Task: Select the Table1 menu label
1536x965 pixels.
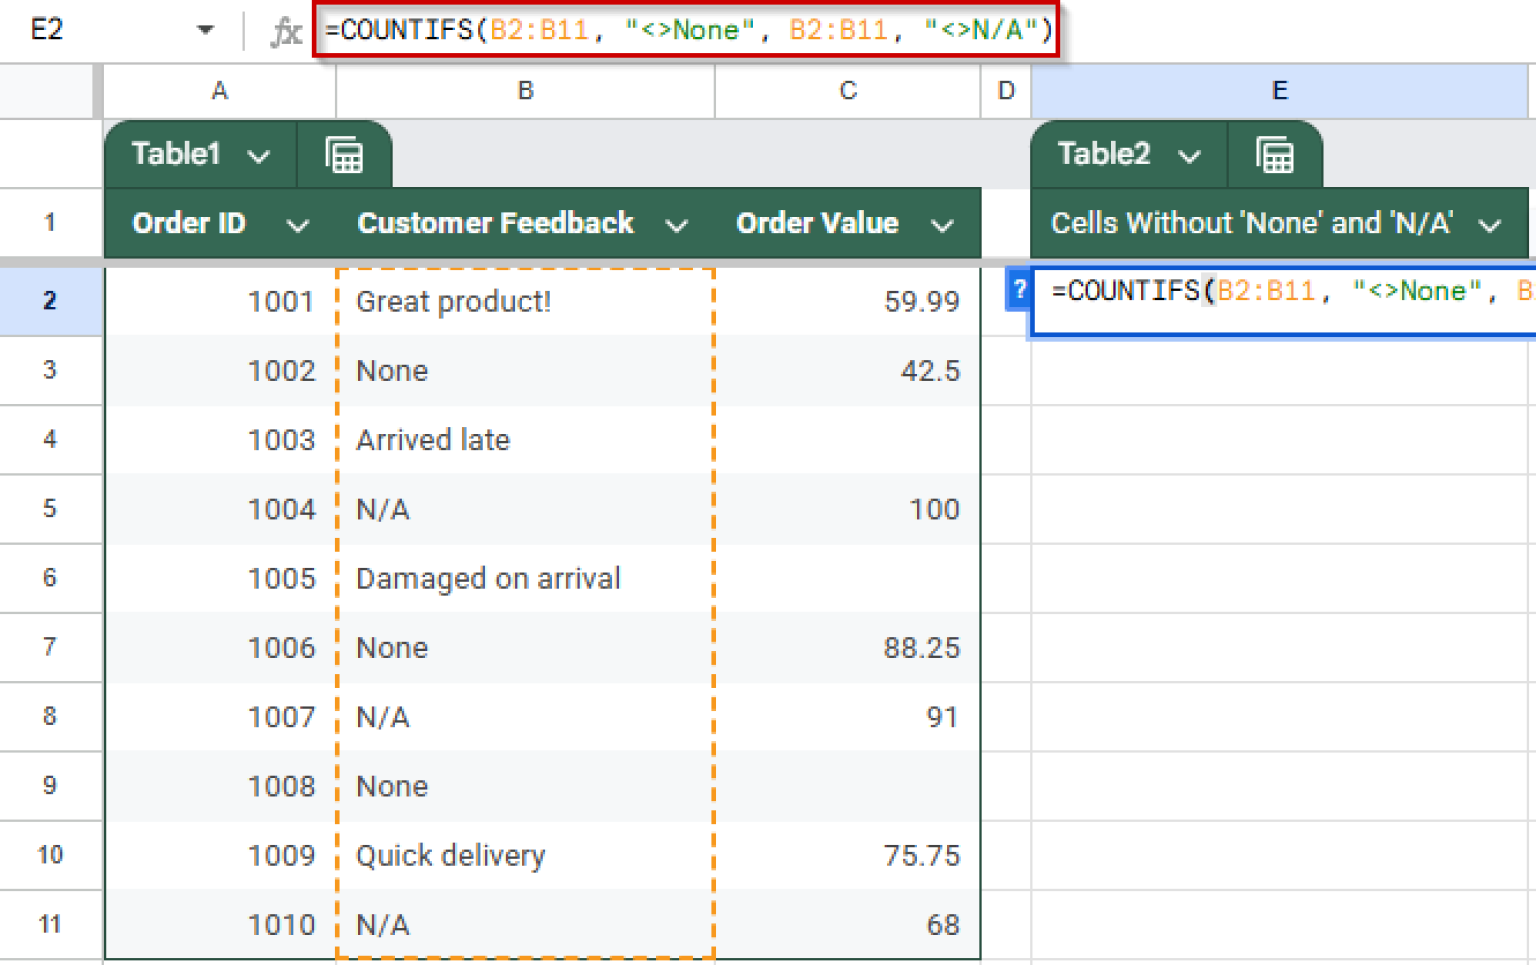Action: [x=176, y=154]
